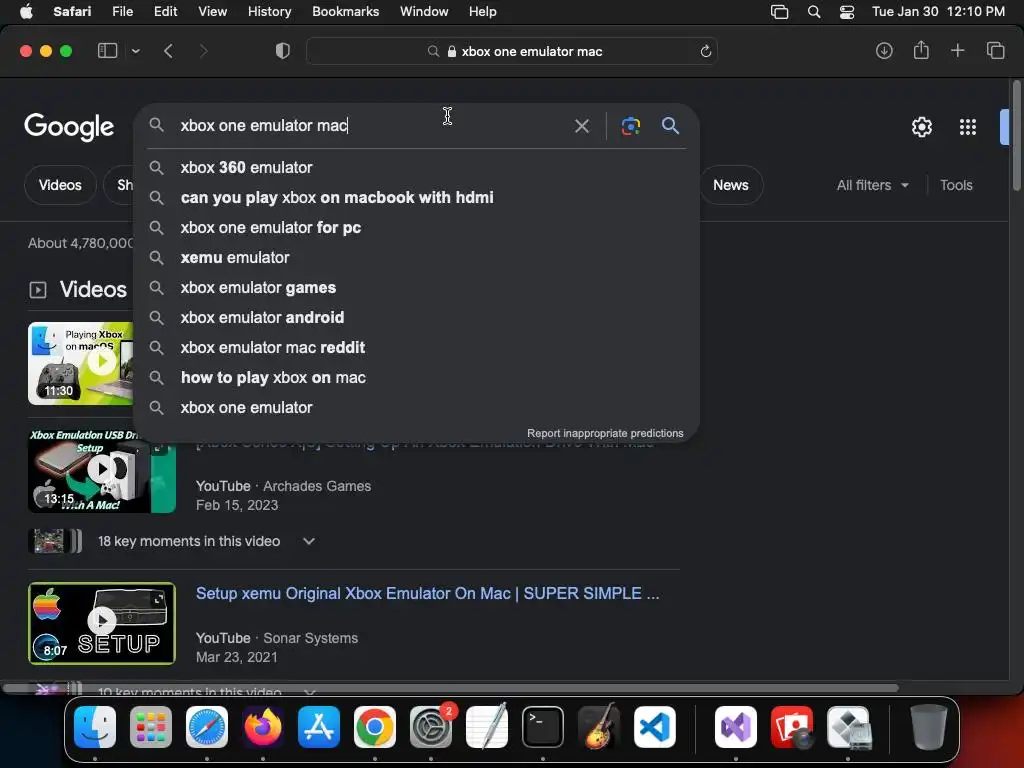Open Safari privacy report shield
Image resolution: width=1024 pixels, height=768 pixels.
click(x=283, y=51)
